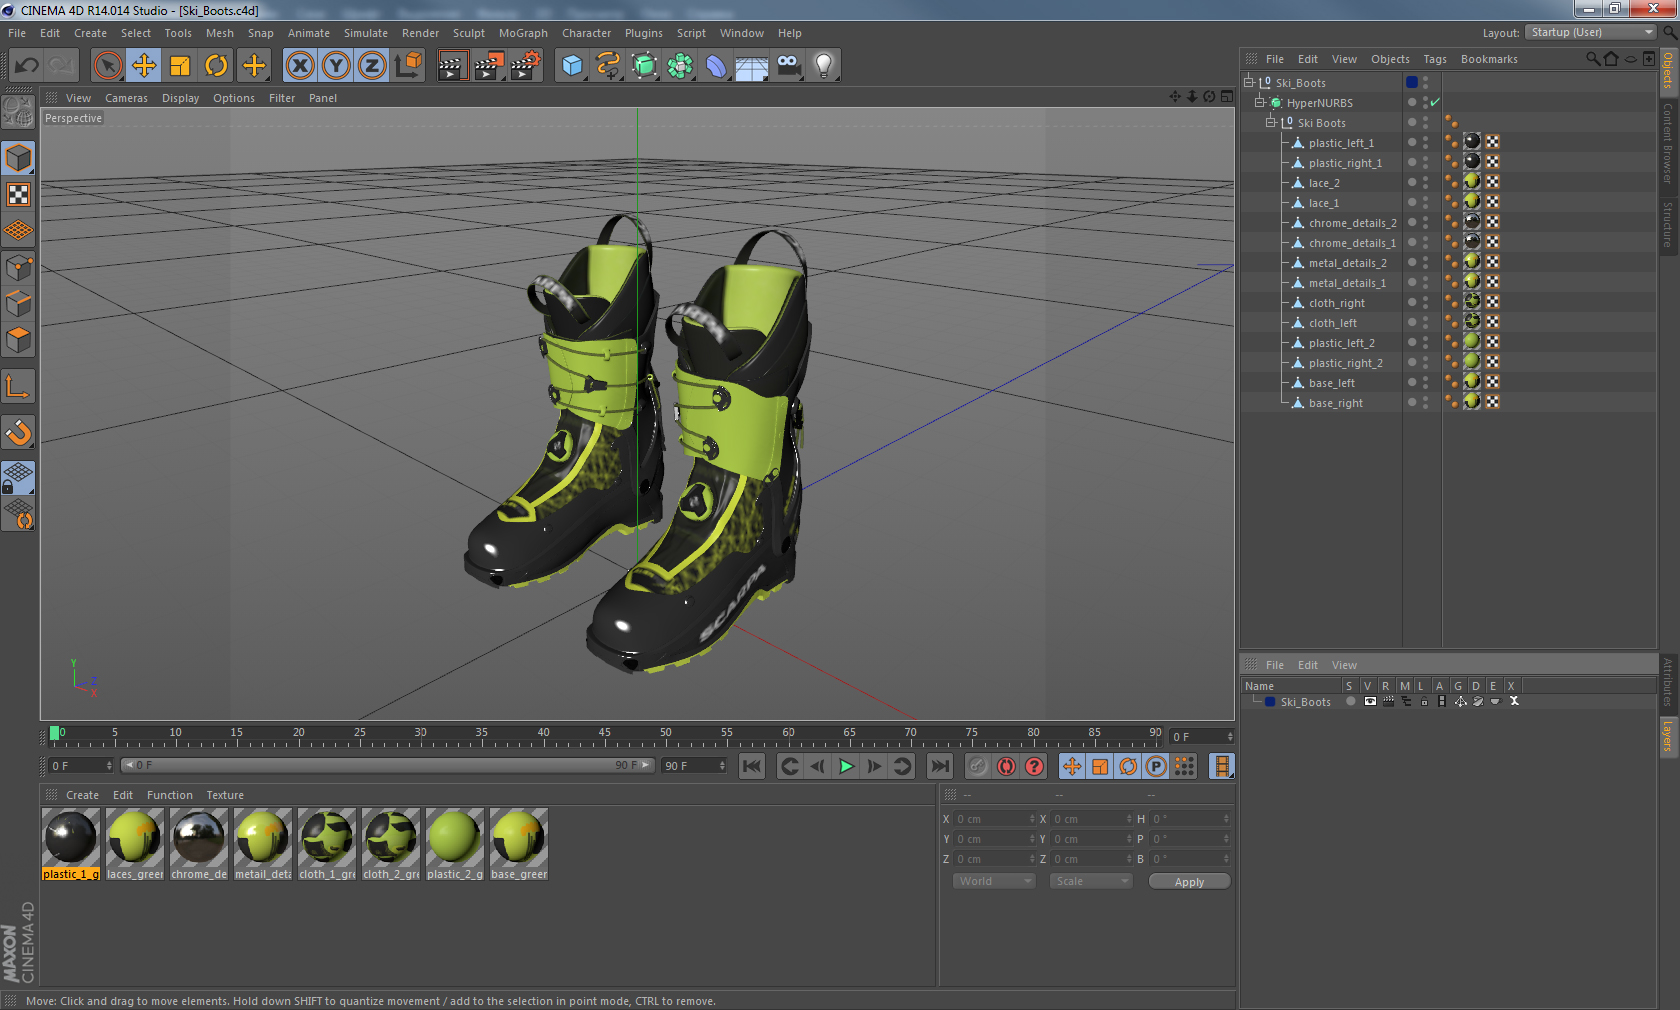Open the Scale coordinate dropdown
Image resolution: width=1680 pixels, height=1010 pixels.
pos(1091,881)
